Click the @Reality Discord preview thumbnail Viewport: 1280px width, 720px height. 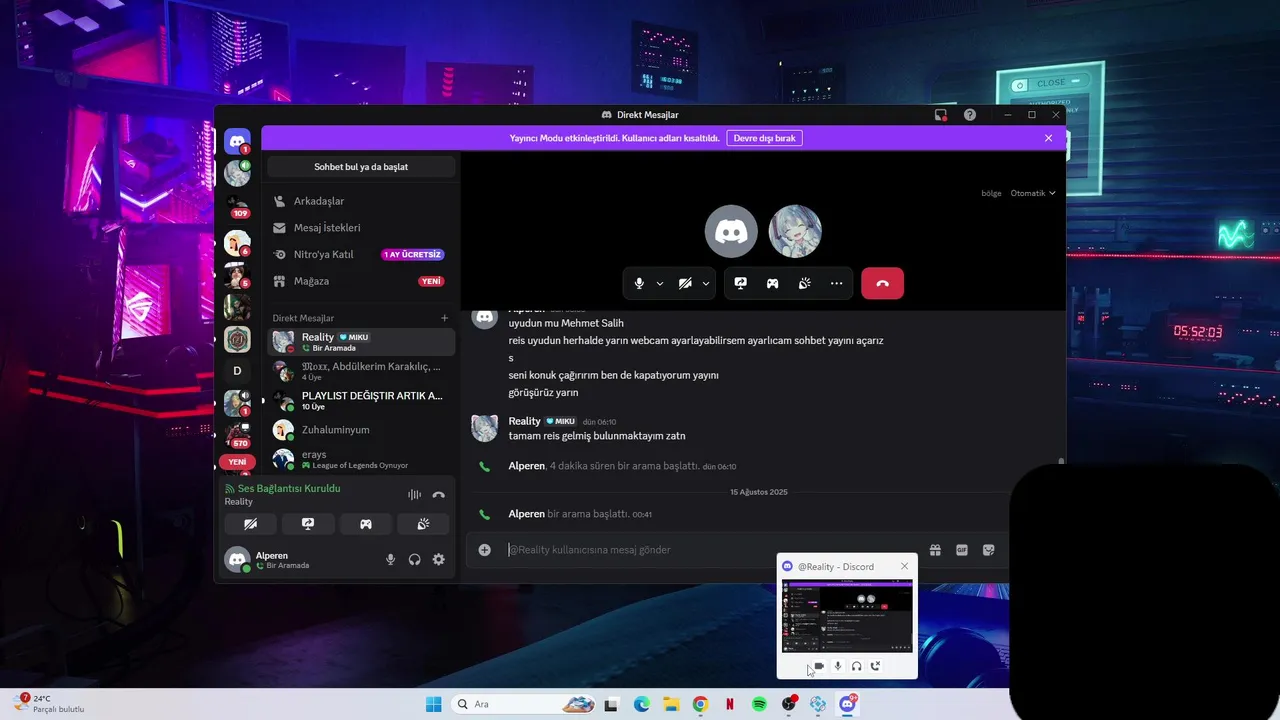pyautogui.click(x=847, y=616)
